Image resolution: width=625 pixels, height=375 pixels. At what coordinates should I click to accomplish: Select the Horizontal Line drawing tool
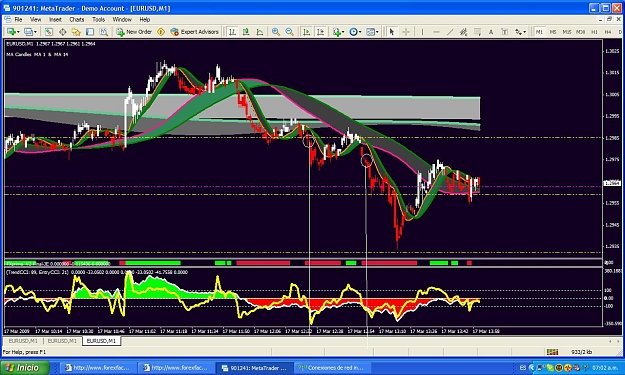(x=436, y=32)
